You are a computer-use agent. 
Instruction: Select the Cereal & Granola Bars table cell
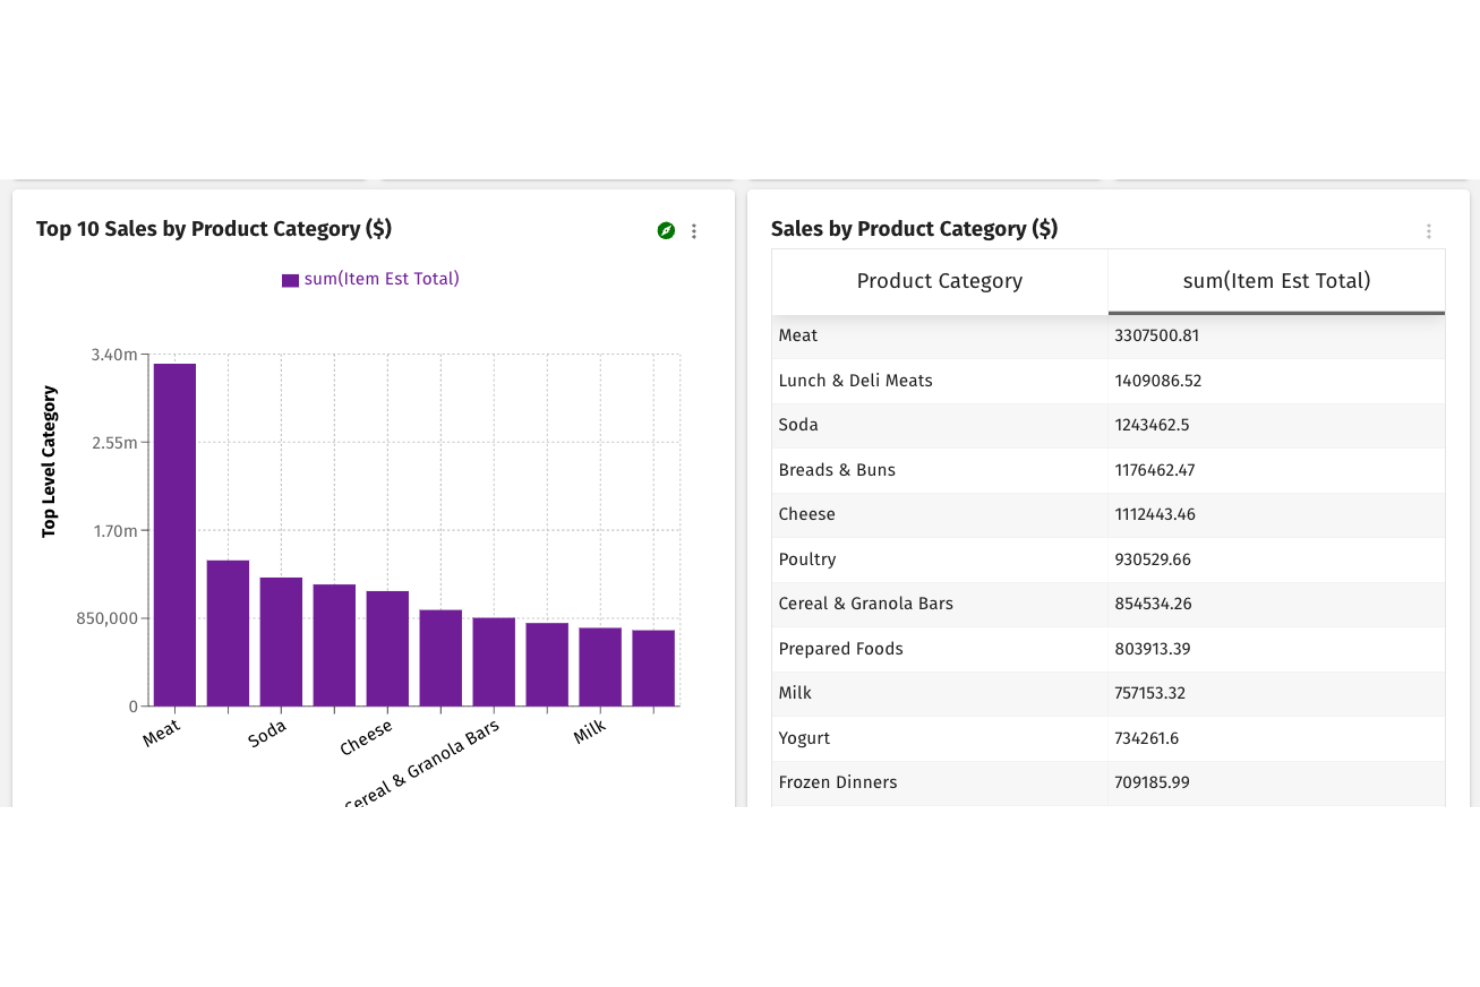(939, 604)
